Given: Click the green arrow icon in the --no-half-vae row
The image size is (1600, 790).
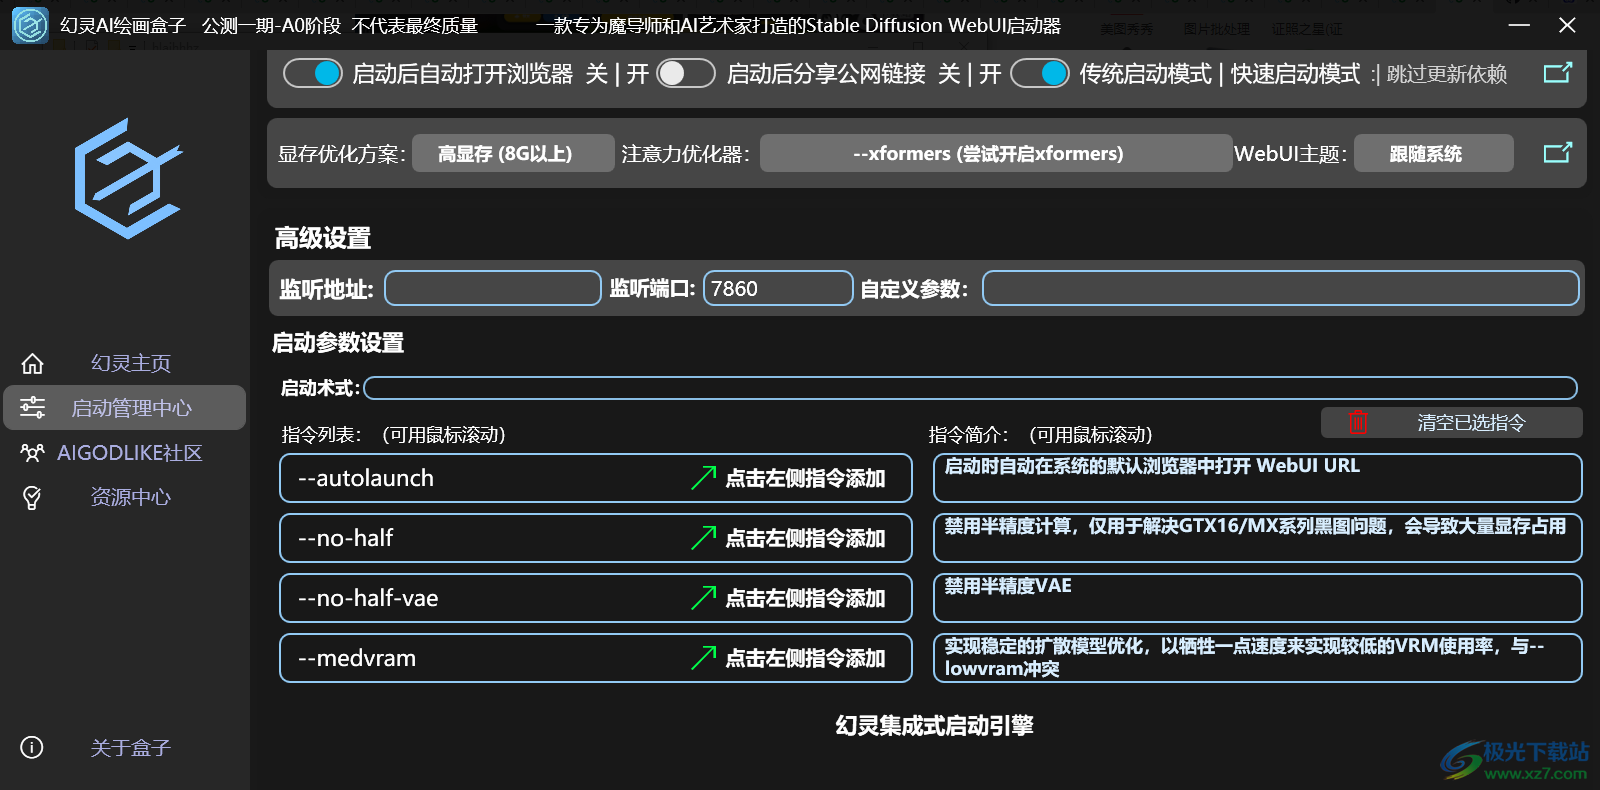Looking at the screenshot, I should click(x=704, y=598).
